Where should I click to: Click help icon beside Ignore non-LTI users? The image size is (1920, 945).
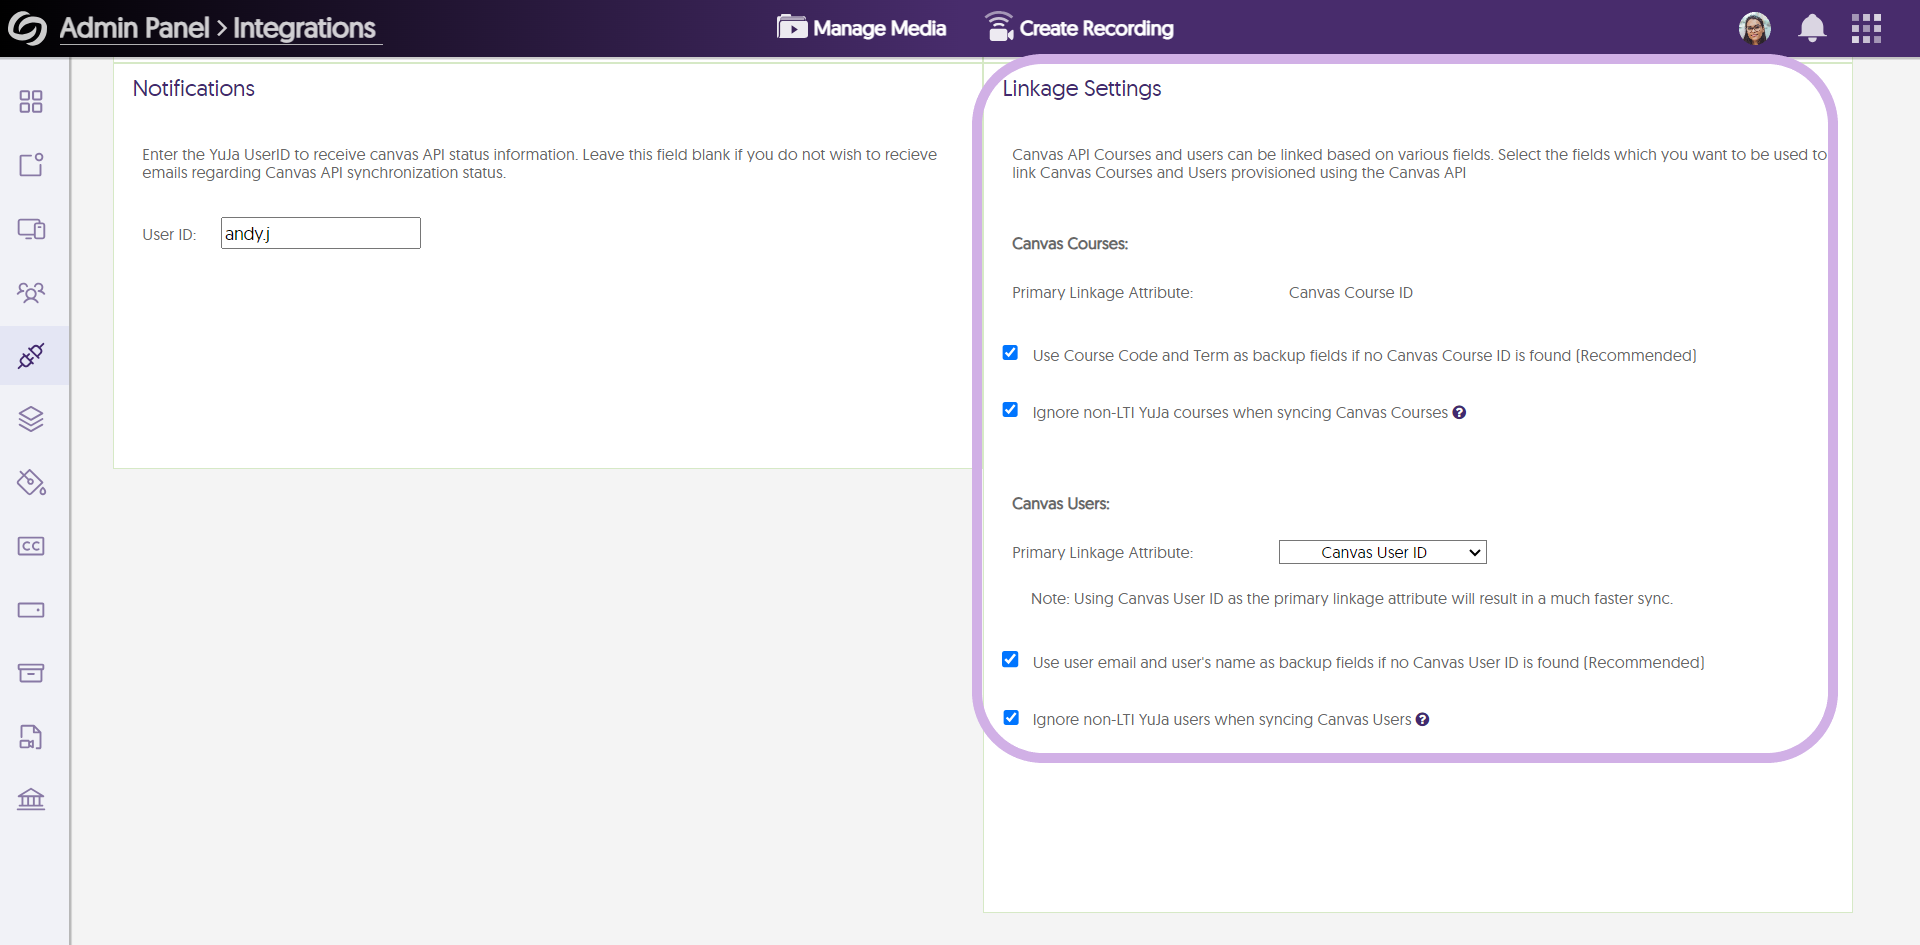coord(1422,719)
